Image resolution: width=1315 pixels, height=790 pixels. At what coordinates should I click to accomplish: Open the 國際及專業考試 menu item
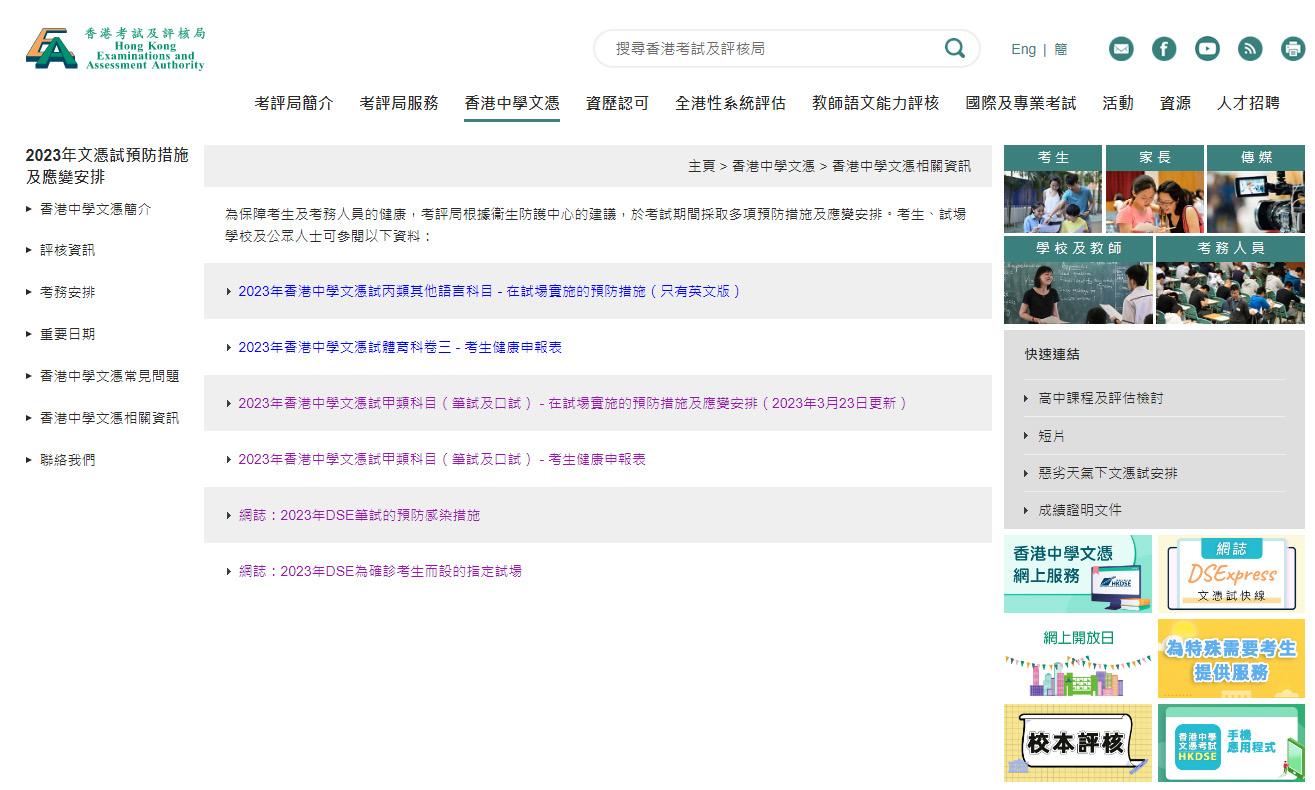[x=1020, y=103]
